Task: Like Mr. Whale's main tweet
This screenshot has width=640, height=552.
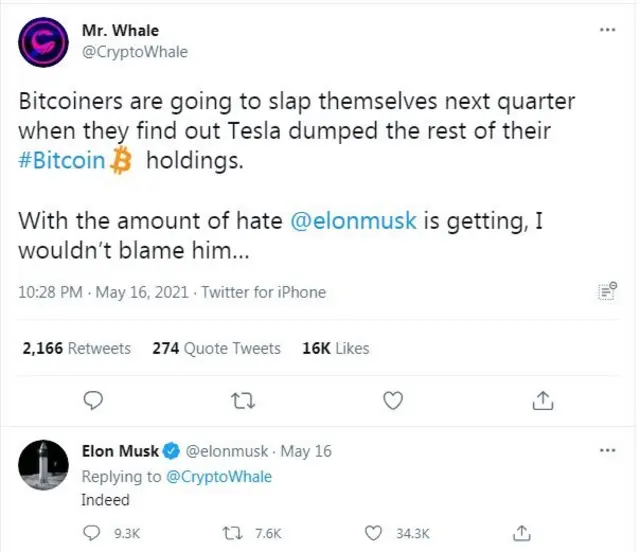Action: (394, 400)
